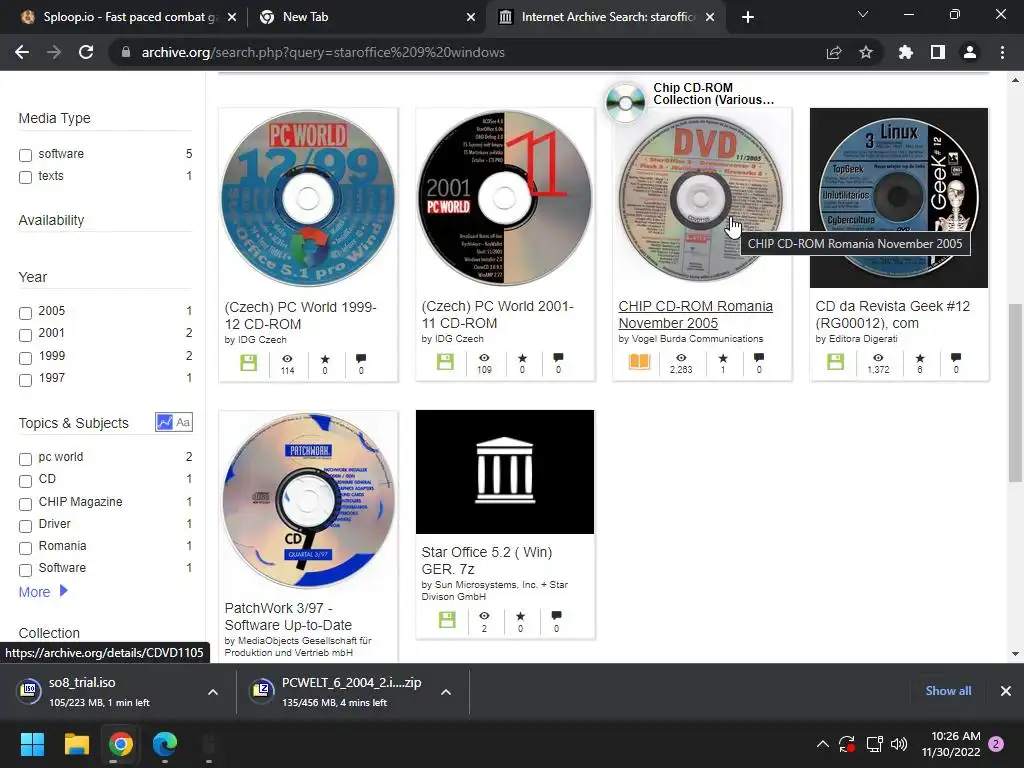
Task: Open the Chrome extensions puzzle icon
Action: pos(906,52)
